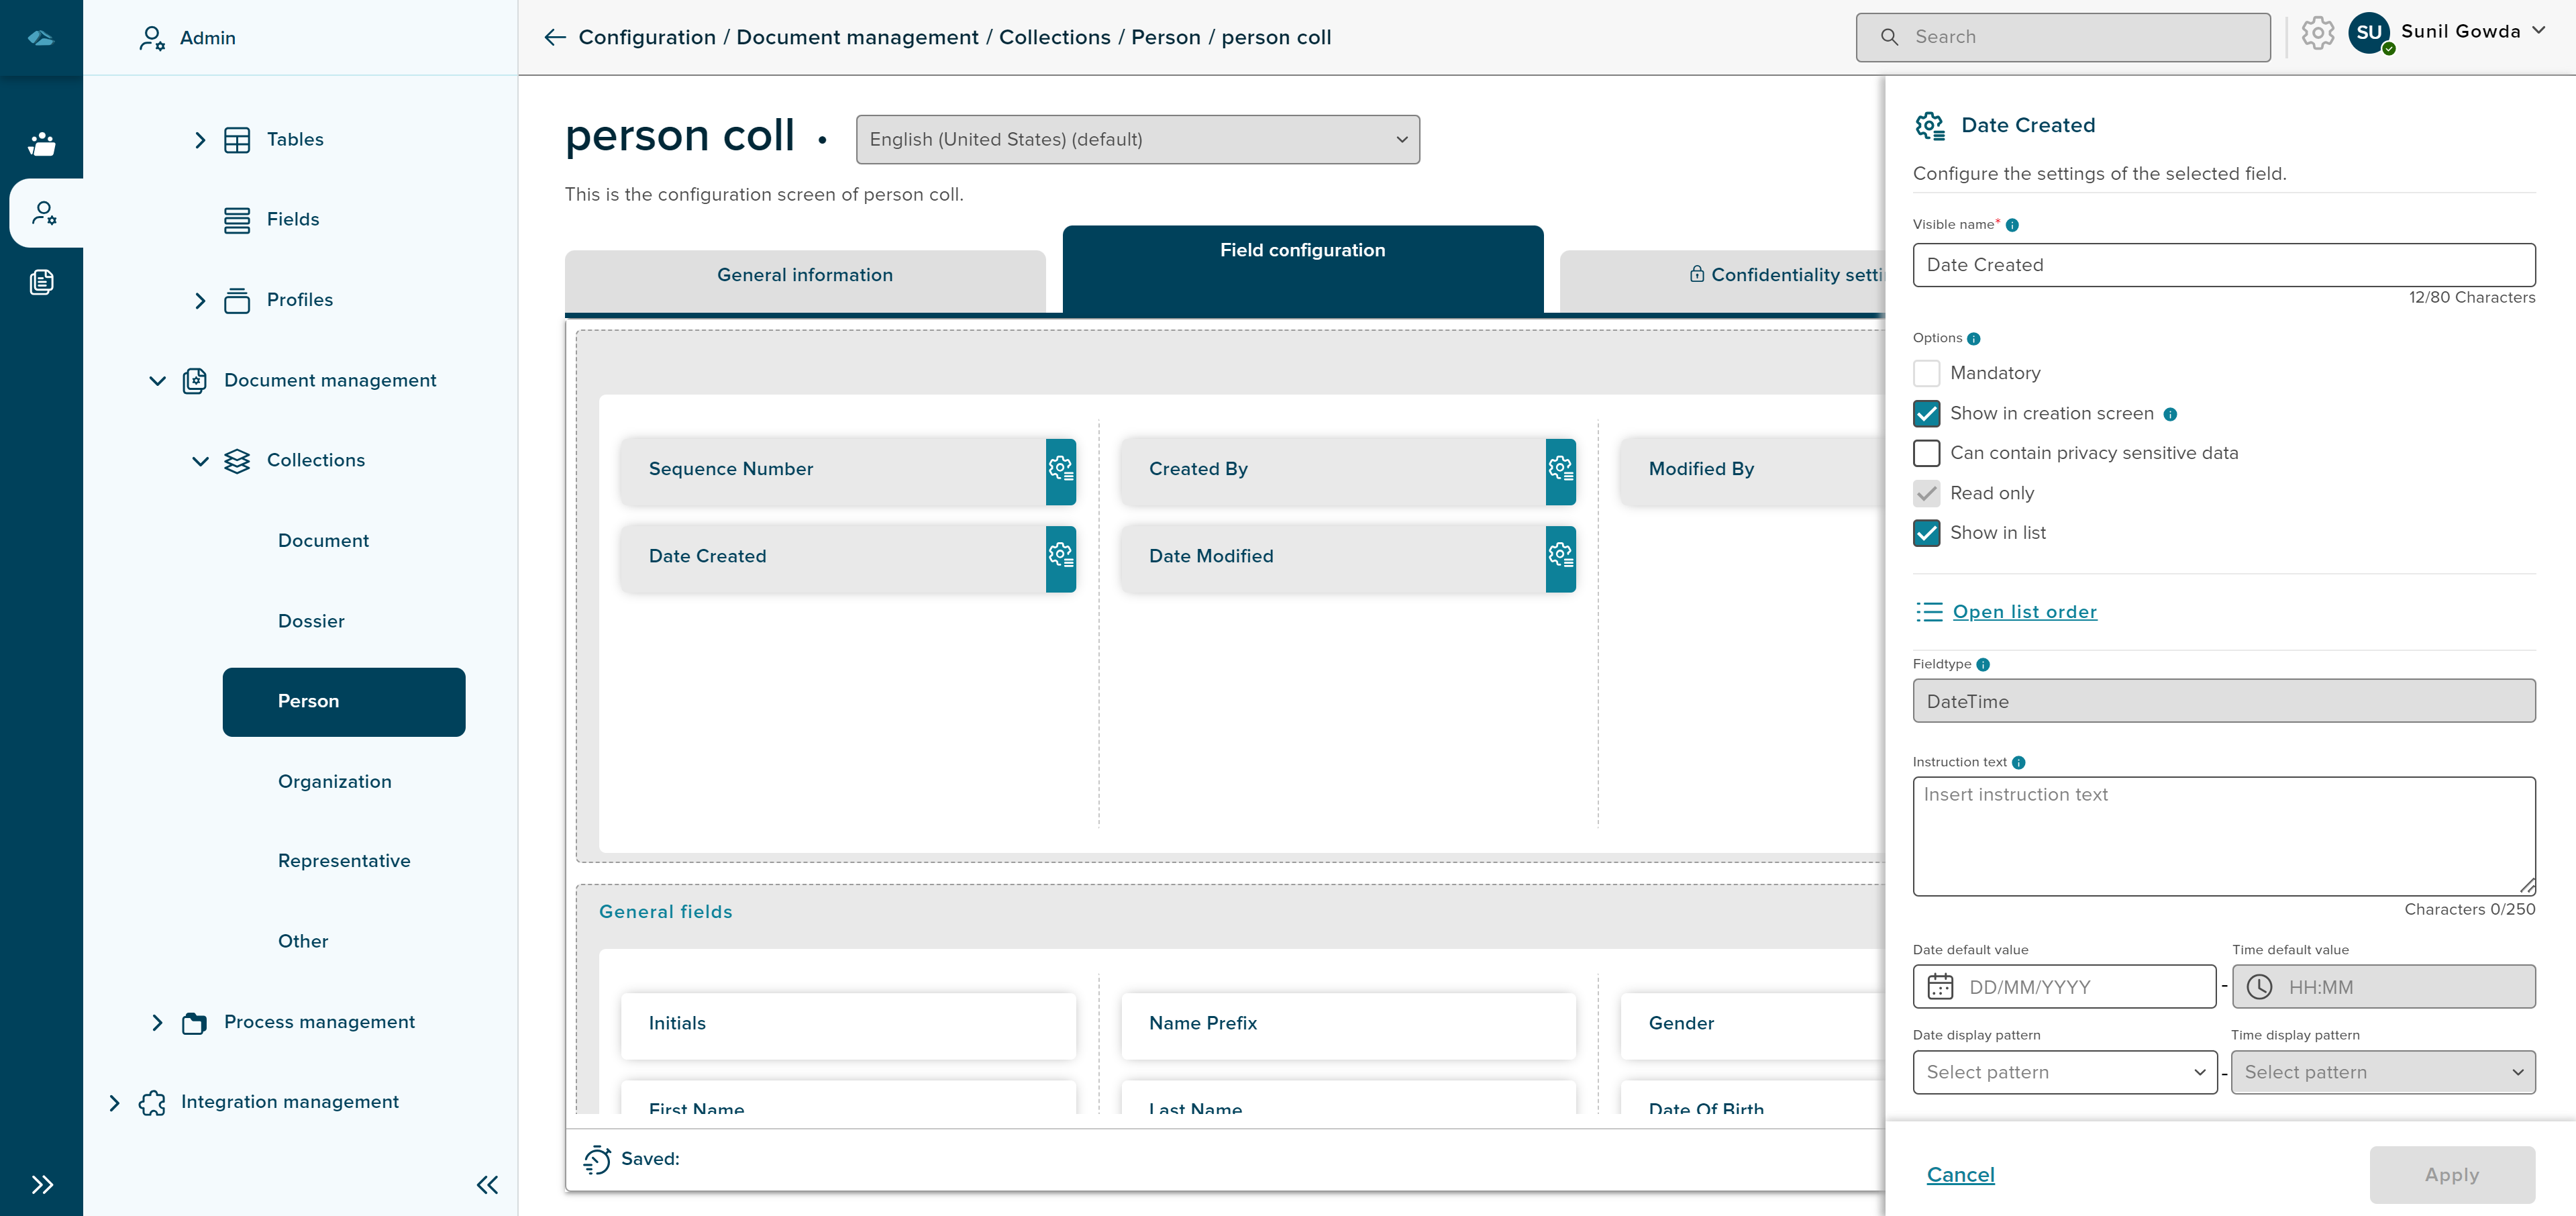This screenshot has height=1216, width=2576.
Task: Open global settings gear near user avatar
Action: [x=2317, y=34]
